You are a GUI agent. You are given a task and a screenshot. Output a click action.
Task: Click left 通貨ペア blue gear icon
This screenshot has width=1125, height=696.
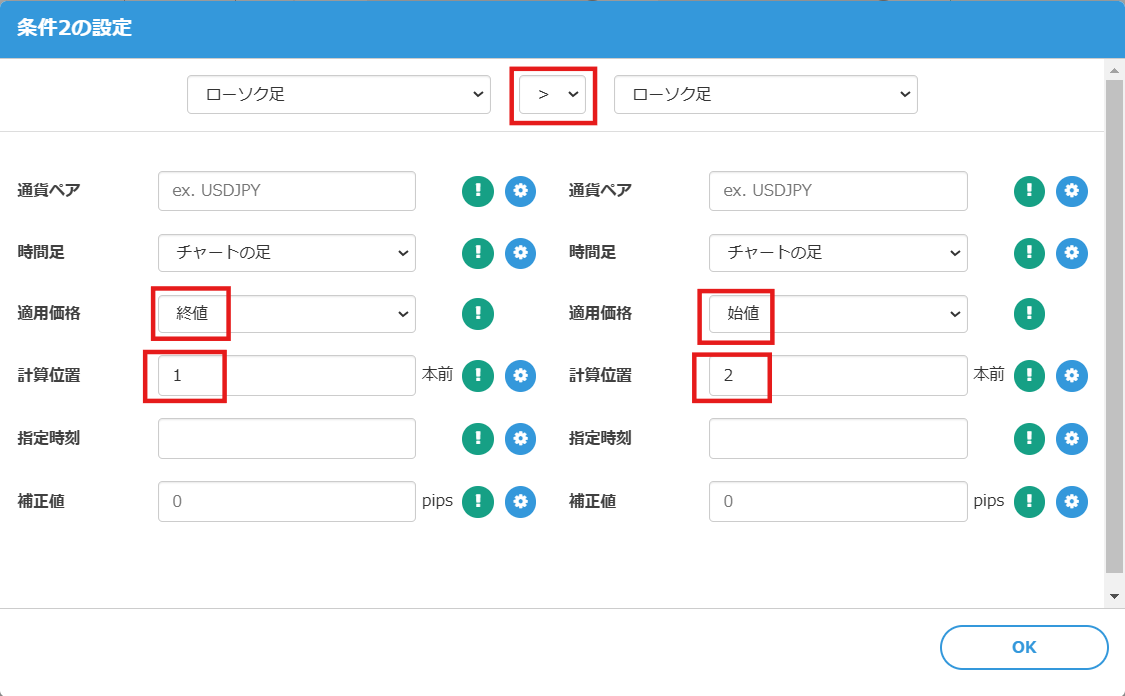tap(520, 191)
